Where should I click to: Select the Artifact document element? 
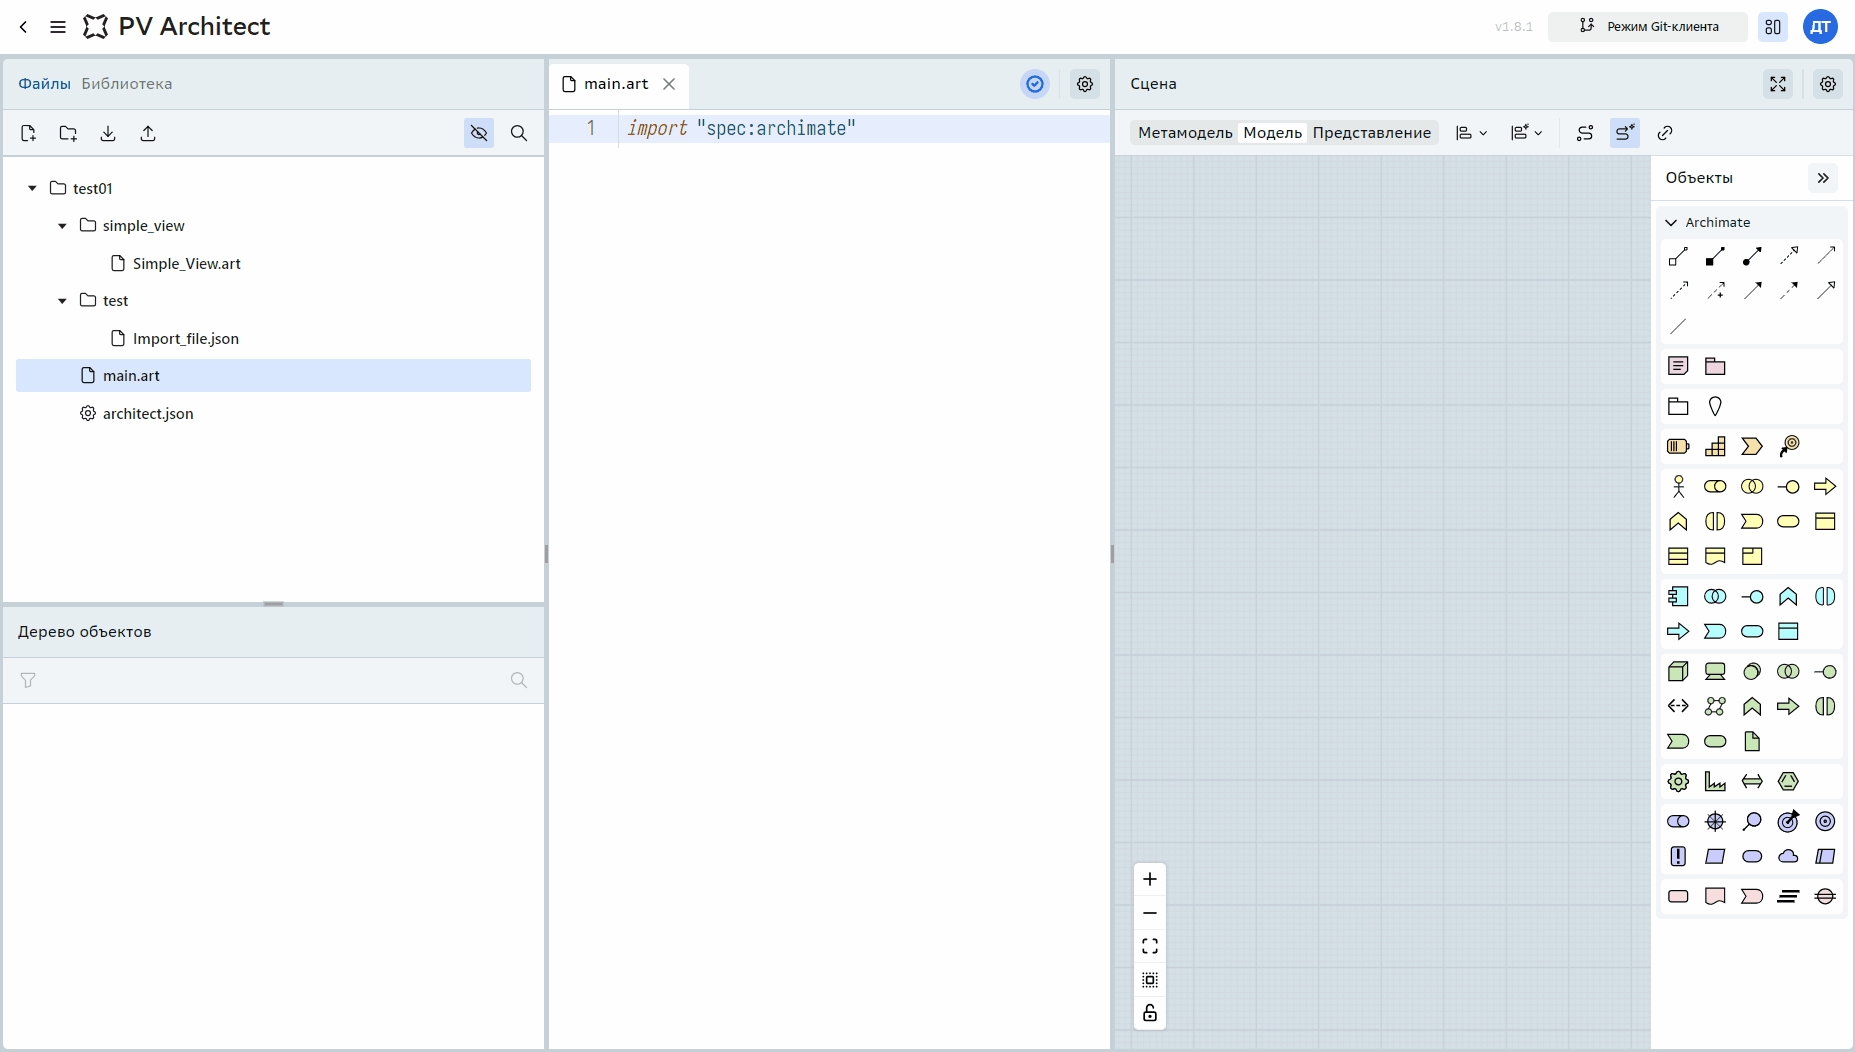[x=1752, y=741]
